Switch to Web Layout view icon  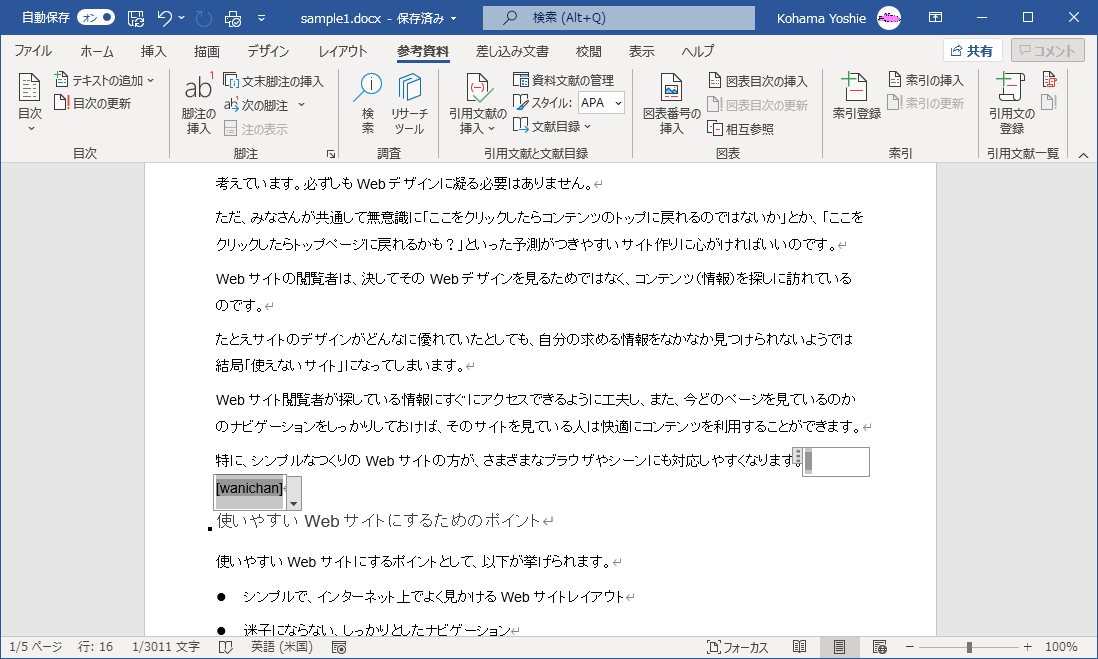(x=880, y=647)
